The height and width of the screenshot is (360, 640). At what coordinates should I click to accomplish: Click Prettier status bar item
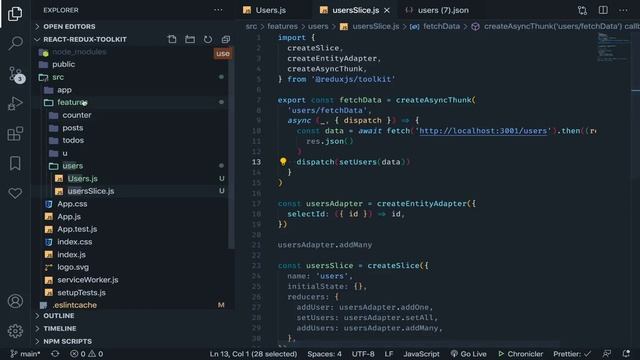[572, 354]
